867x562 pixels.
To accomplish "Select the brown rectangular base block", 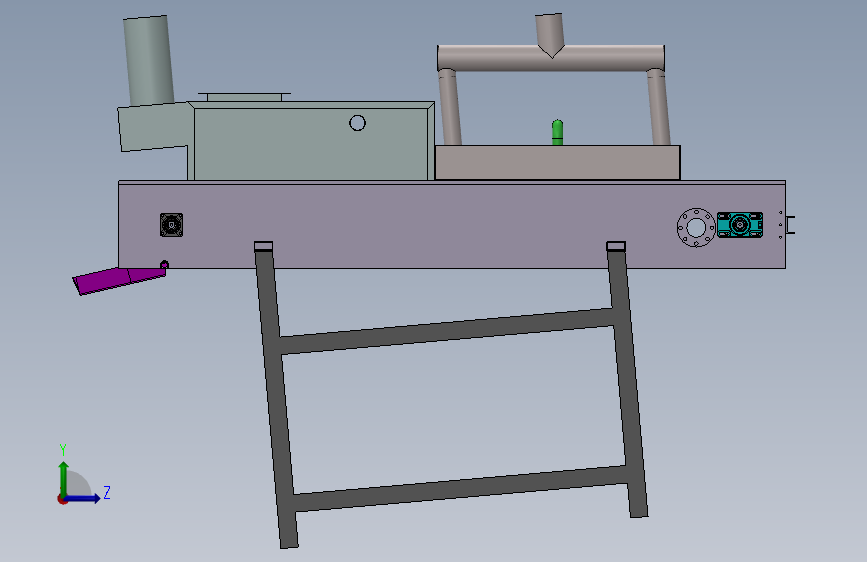I will 557,163.
